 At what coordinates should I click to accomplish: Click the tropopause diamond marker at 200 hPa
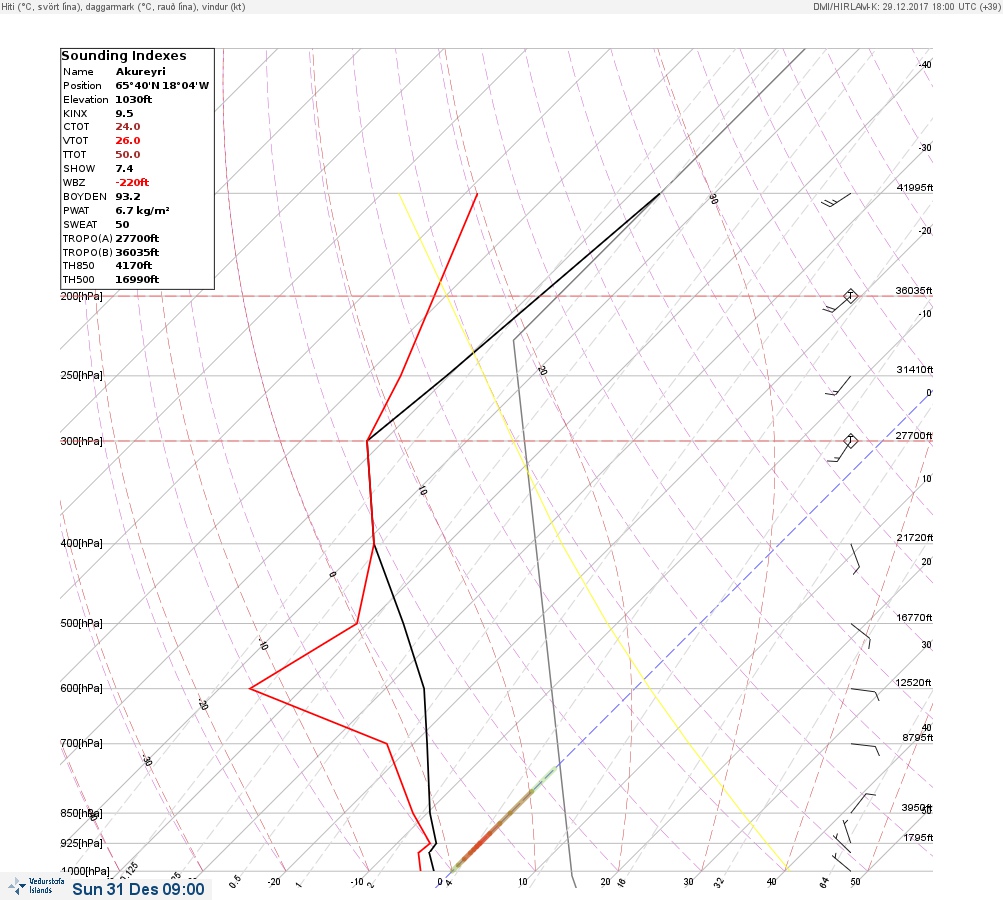850,296
